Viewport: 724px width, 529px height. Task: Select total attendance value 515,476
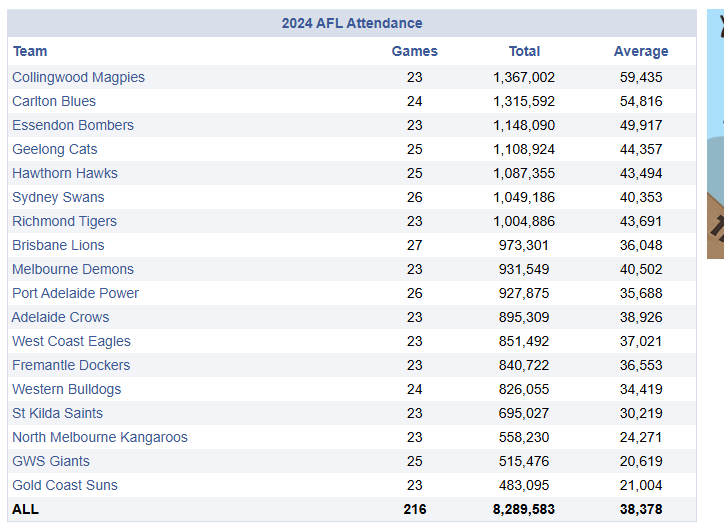coord(524,461)
